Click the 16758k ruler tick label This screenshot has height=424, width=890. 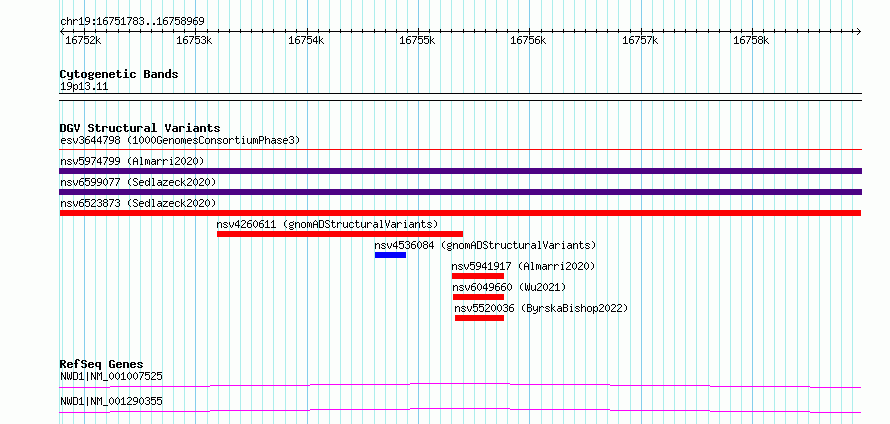click(752, 40)
